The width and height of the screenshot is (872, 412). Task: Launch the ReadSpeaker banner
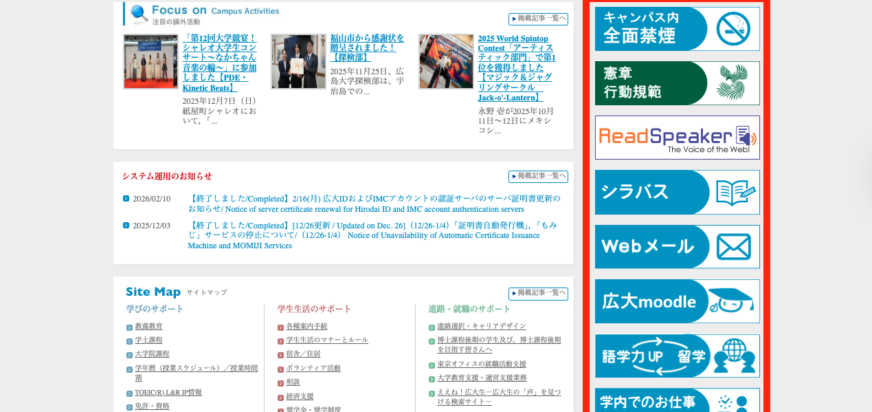pyautogui.click(x=677, y=138)
